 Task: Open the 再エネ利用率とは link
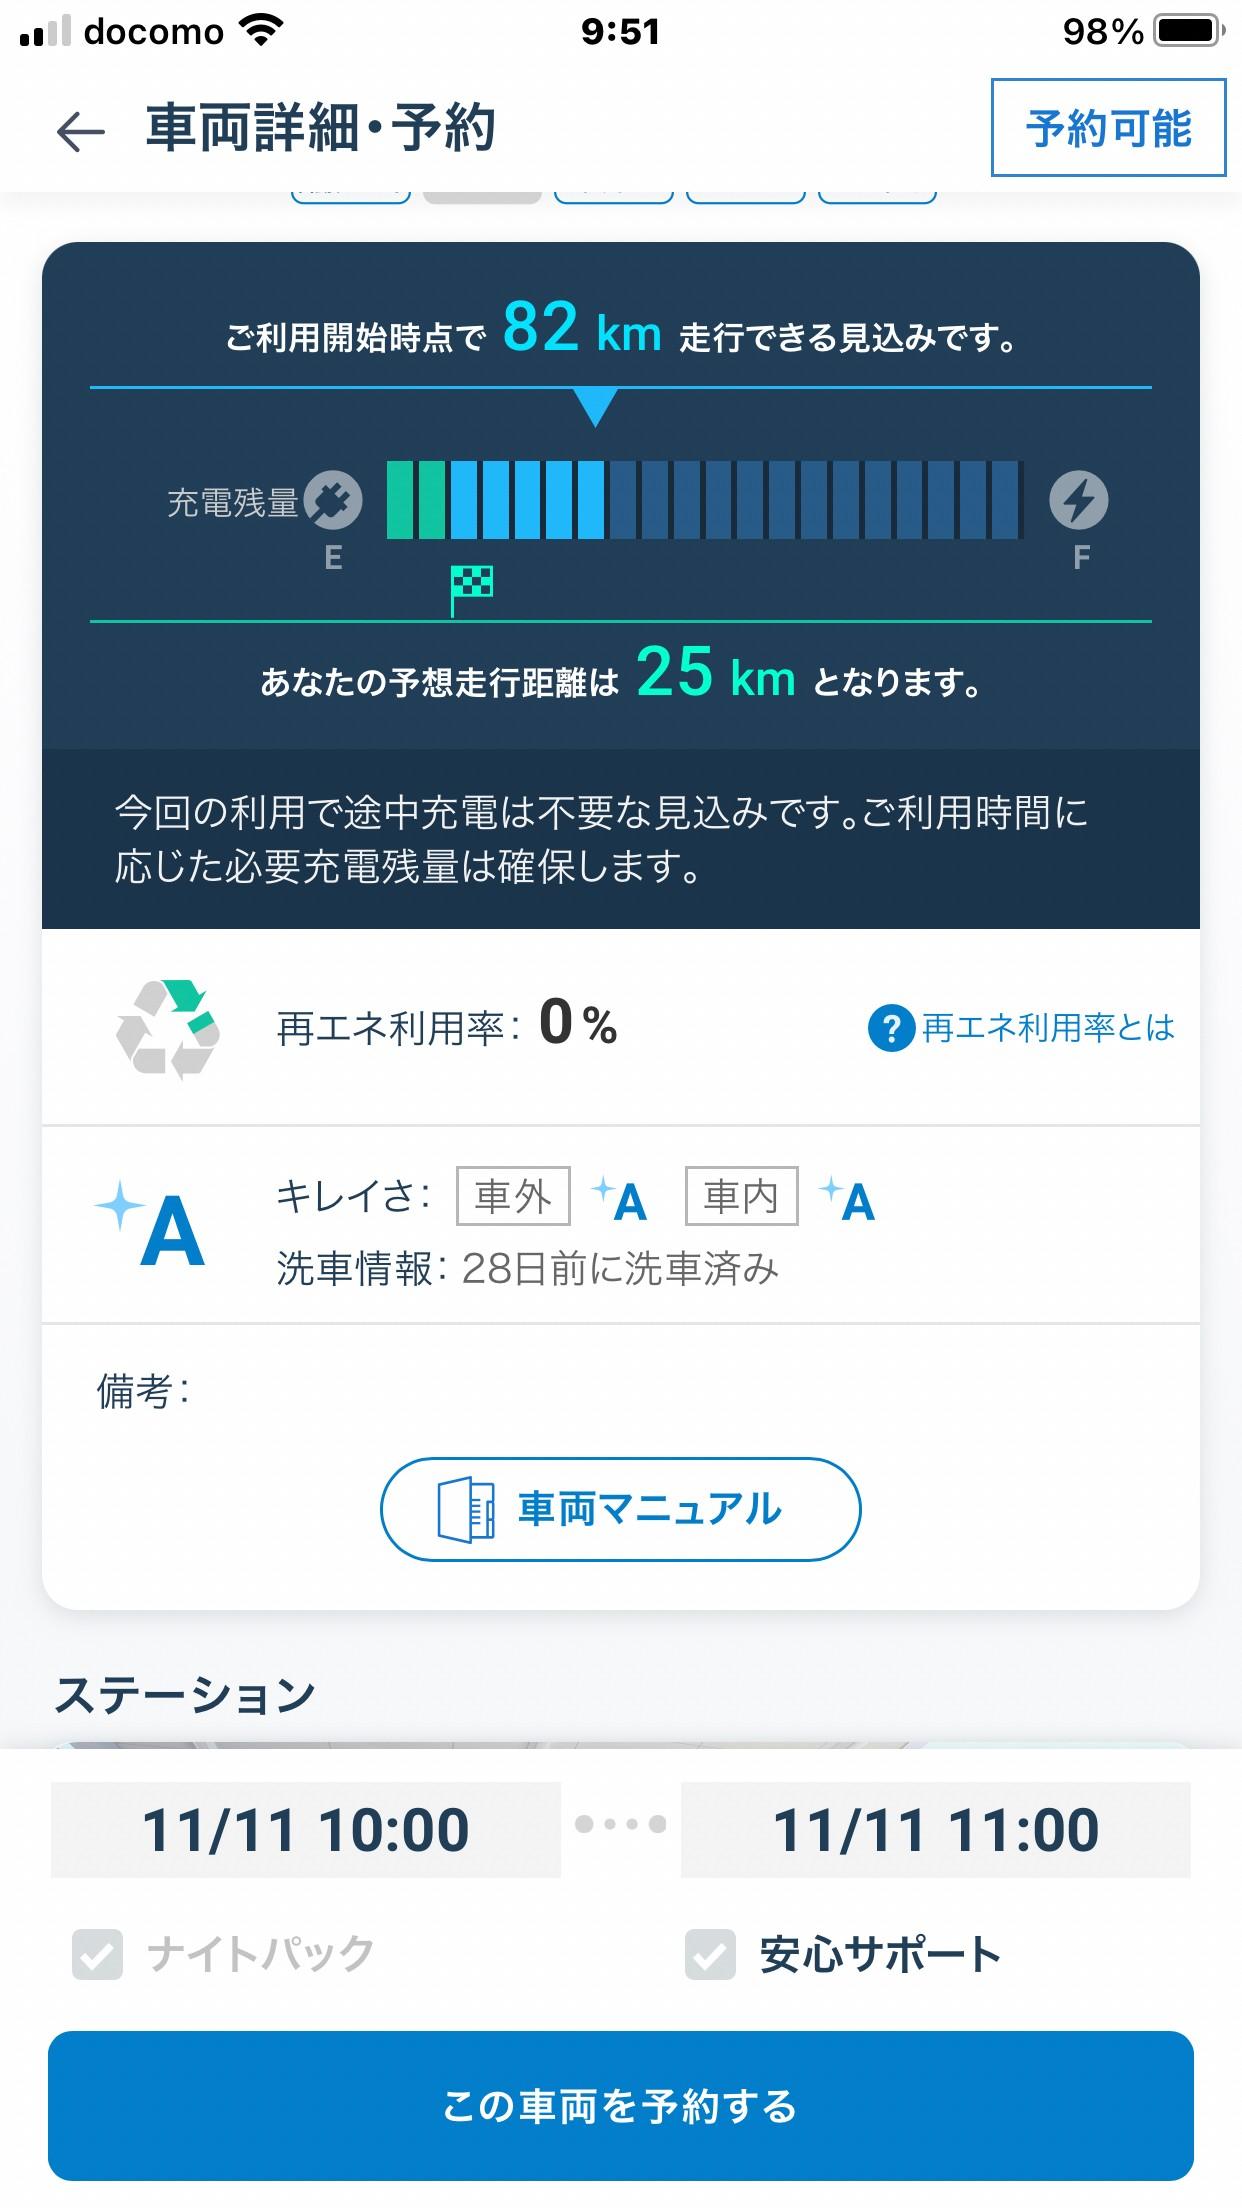coord(1047,1028)
